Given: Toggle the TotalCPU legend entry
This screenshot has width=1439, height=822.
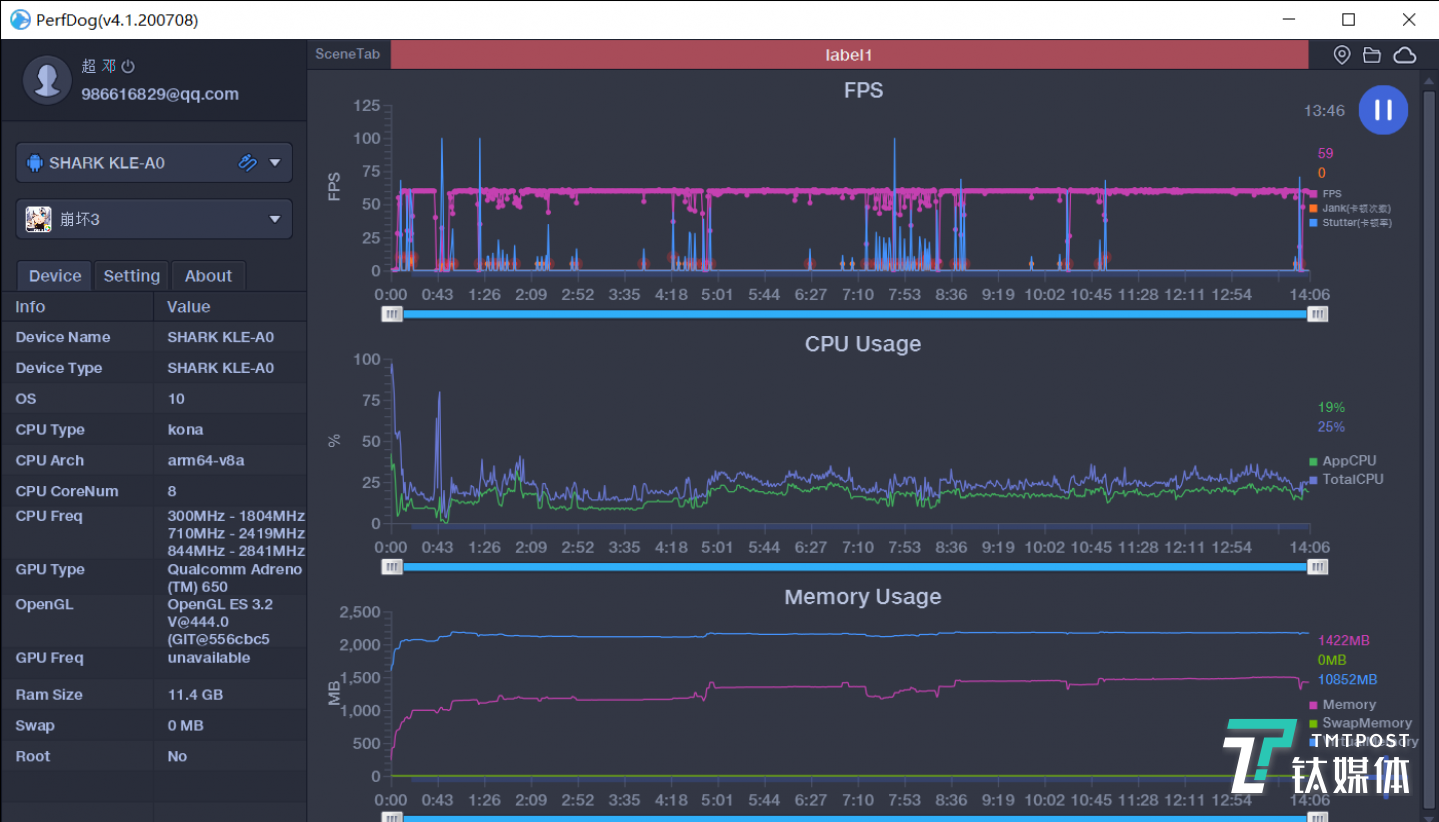Looking at the screenshot, I should (1352, 479).
